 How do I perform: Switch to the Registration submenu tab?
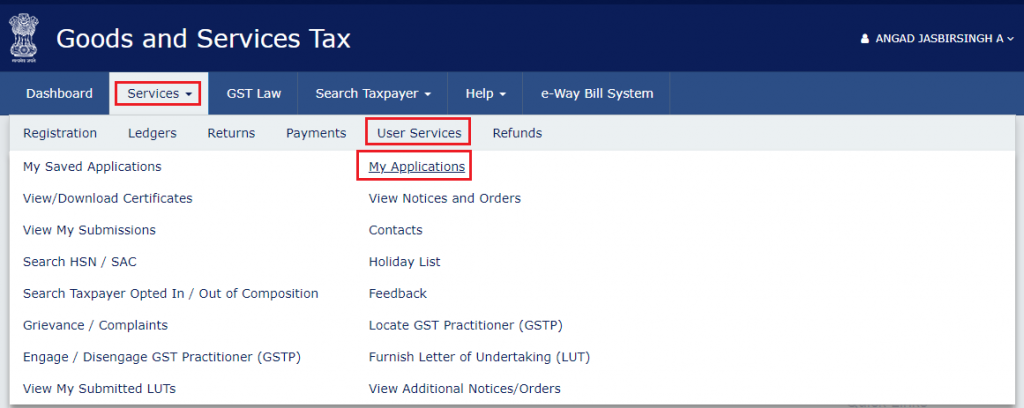[x=60, y=133]
